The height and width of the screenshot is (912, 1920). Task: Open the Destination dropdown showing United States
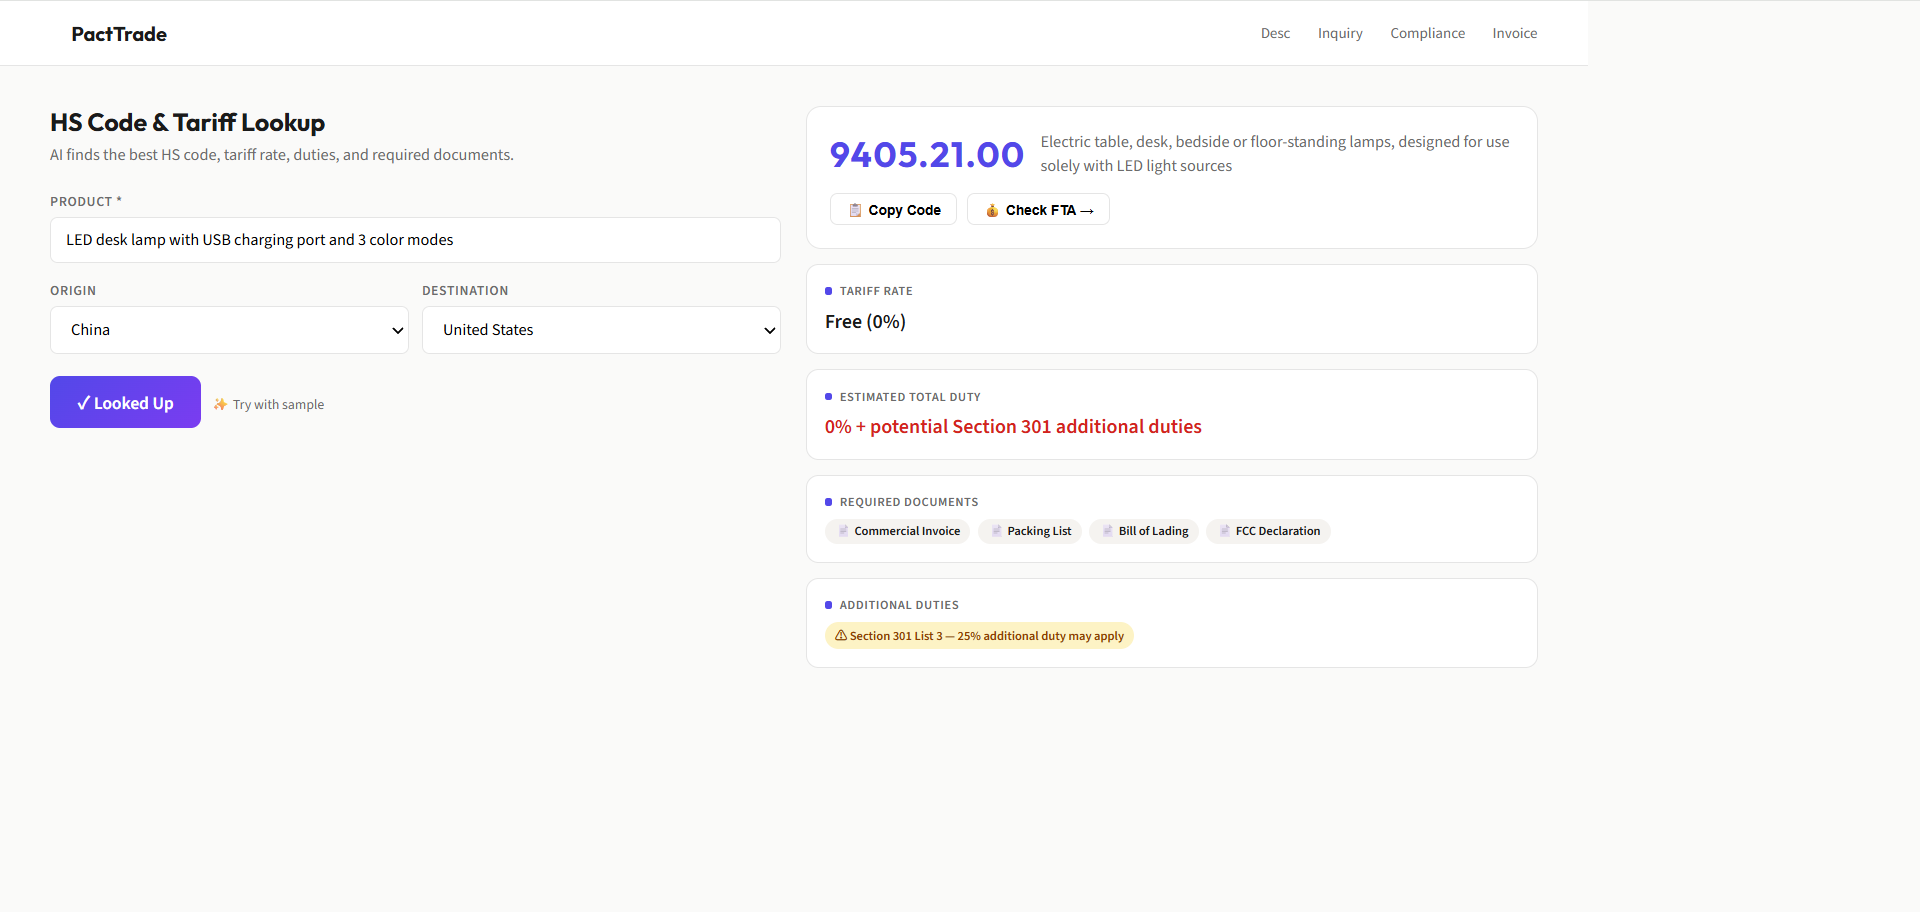point(601,330)
